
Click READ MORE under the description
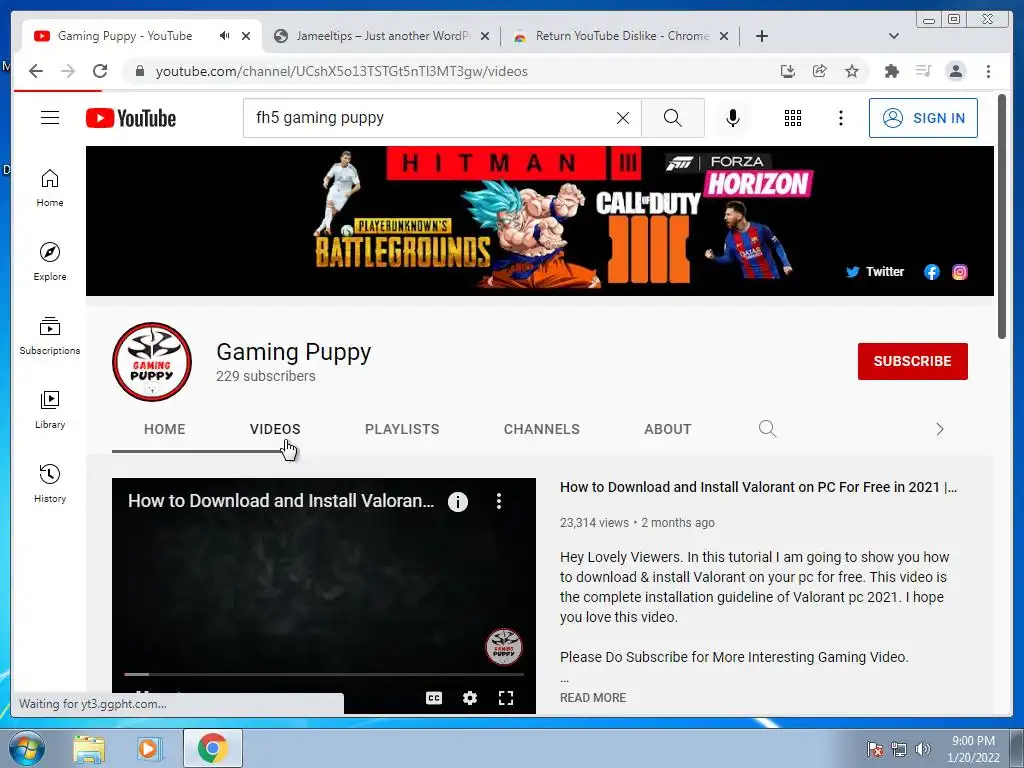[x=593, y=697]
